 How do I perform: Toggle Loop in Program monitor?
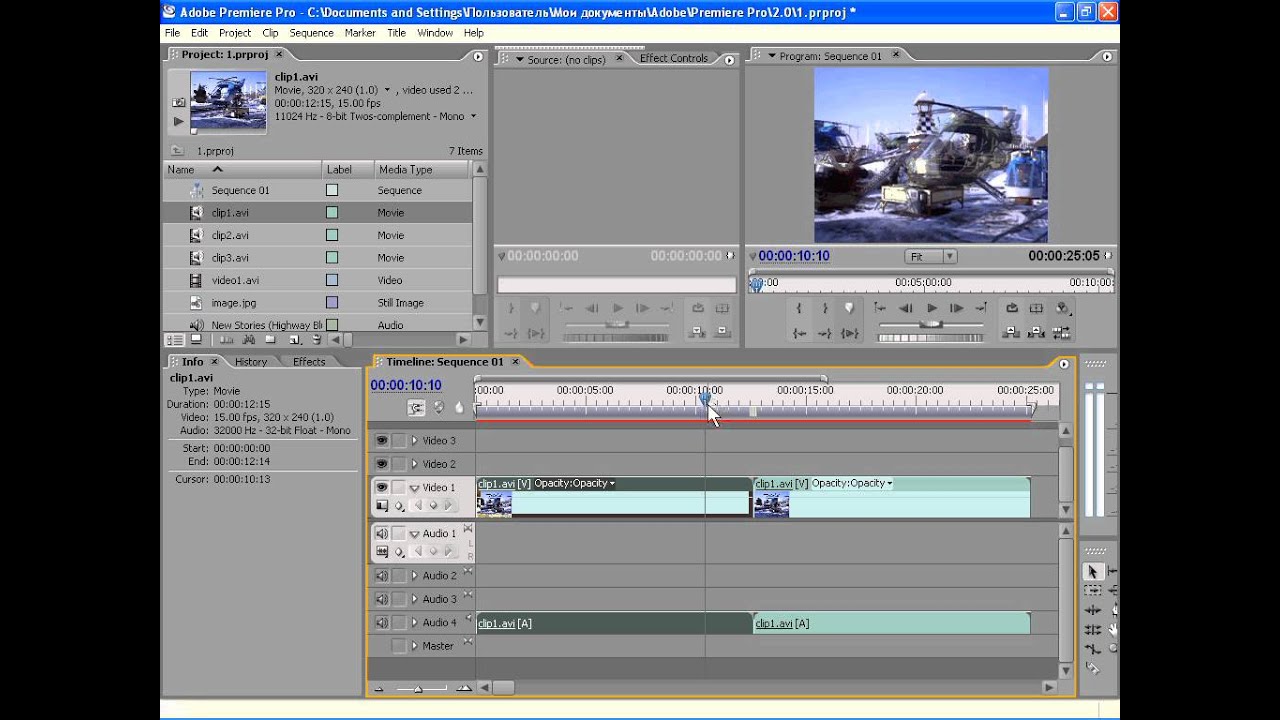(x=1012, y=308)
